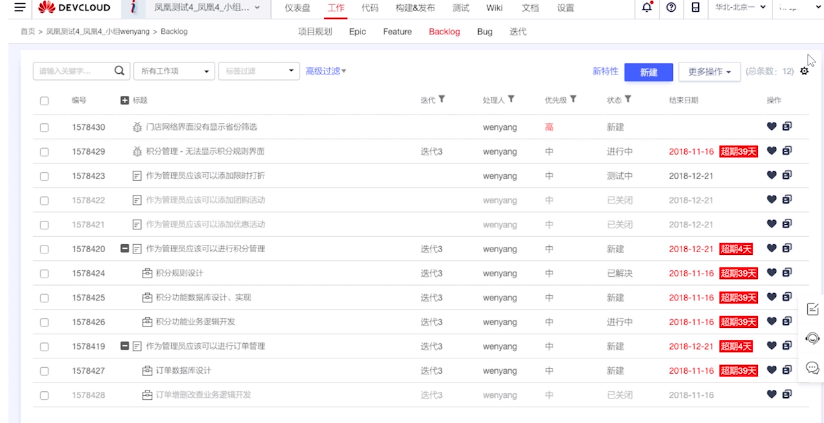
Task: Go to the 仪表盘 tab
Action: [297, 8]
